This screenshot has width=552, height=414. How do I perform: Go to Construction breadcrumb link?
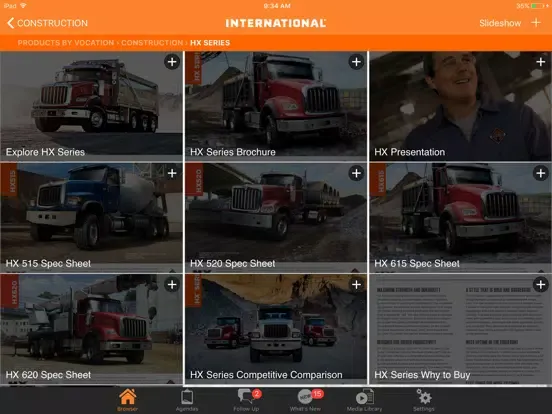pyautogui.click(x=152, y=43)
